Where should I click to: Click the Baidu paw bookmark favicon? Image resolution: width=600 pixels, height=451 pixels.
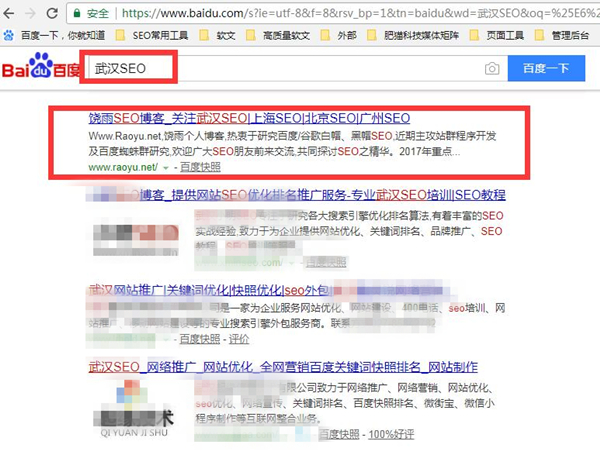tap(9, 36)
